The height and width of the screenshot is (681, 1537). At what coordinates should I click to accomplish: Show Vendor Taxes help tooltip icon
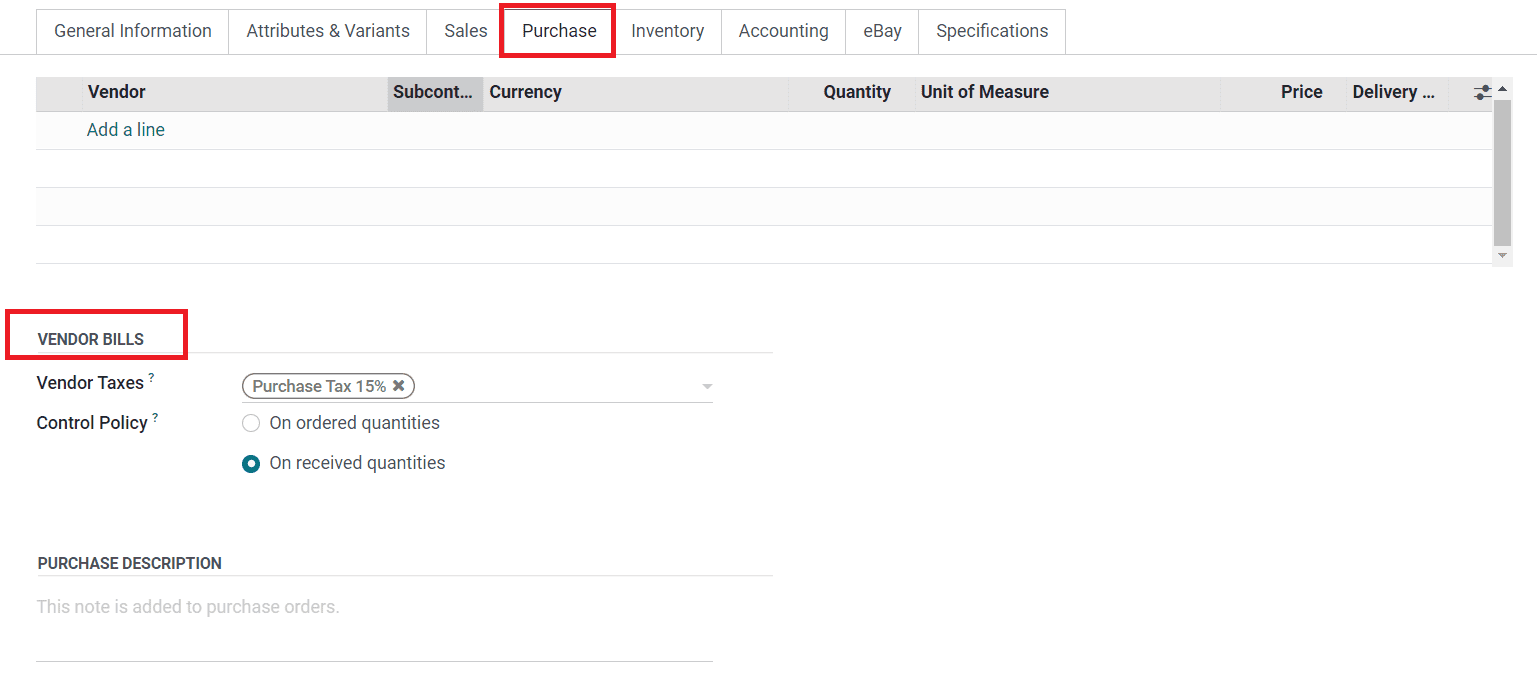152,377
